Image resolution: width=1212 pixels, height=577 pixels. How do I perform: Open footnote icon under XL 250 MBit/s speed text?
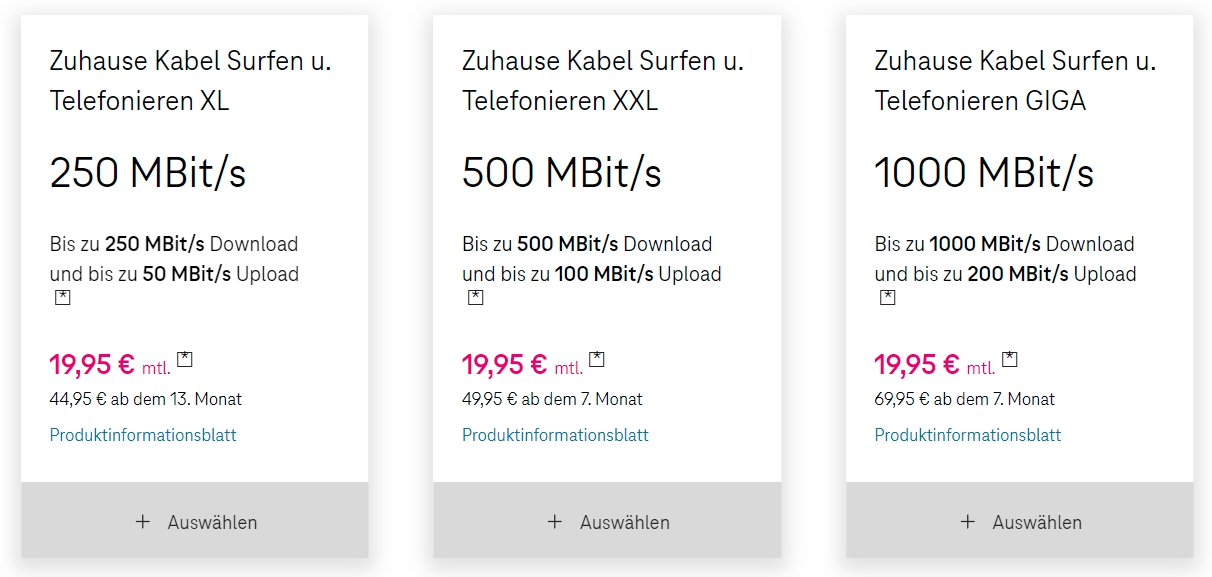(63, 297)
